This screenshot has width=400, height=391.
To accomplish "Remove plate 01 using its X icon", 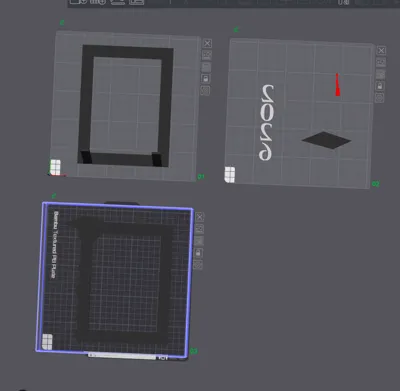I will [207, 43].
